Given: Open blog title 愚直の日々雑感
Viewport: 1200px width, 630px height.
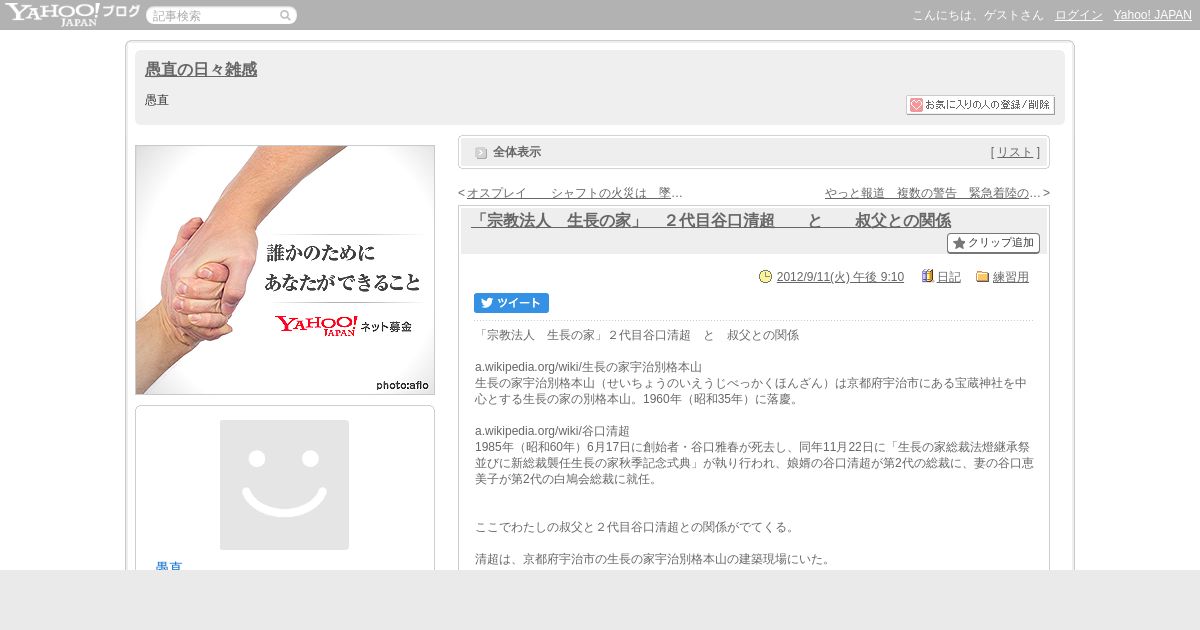Looking at the screenshot, I should 201,69.
